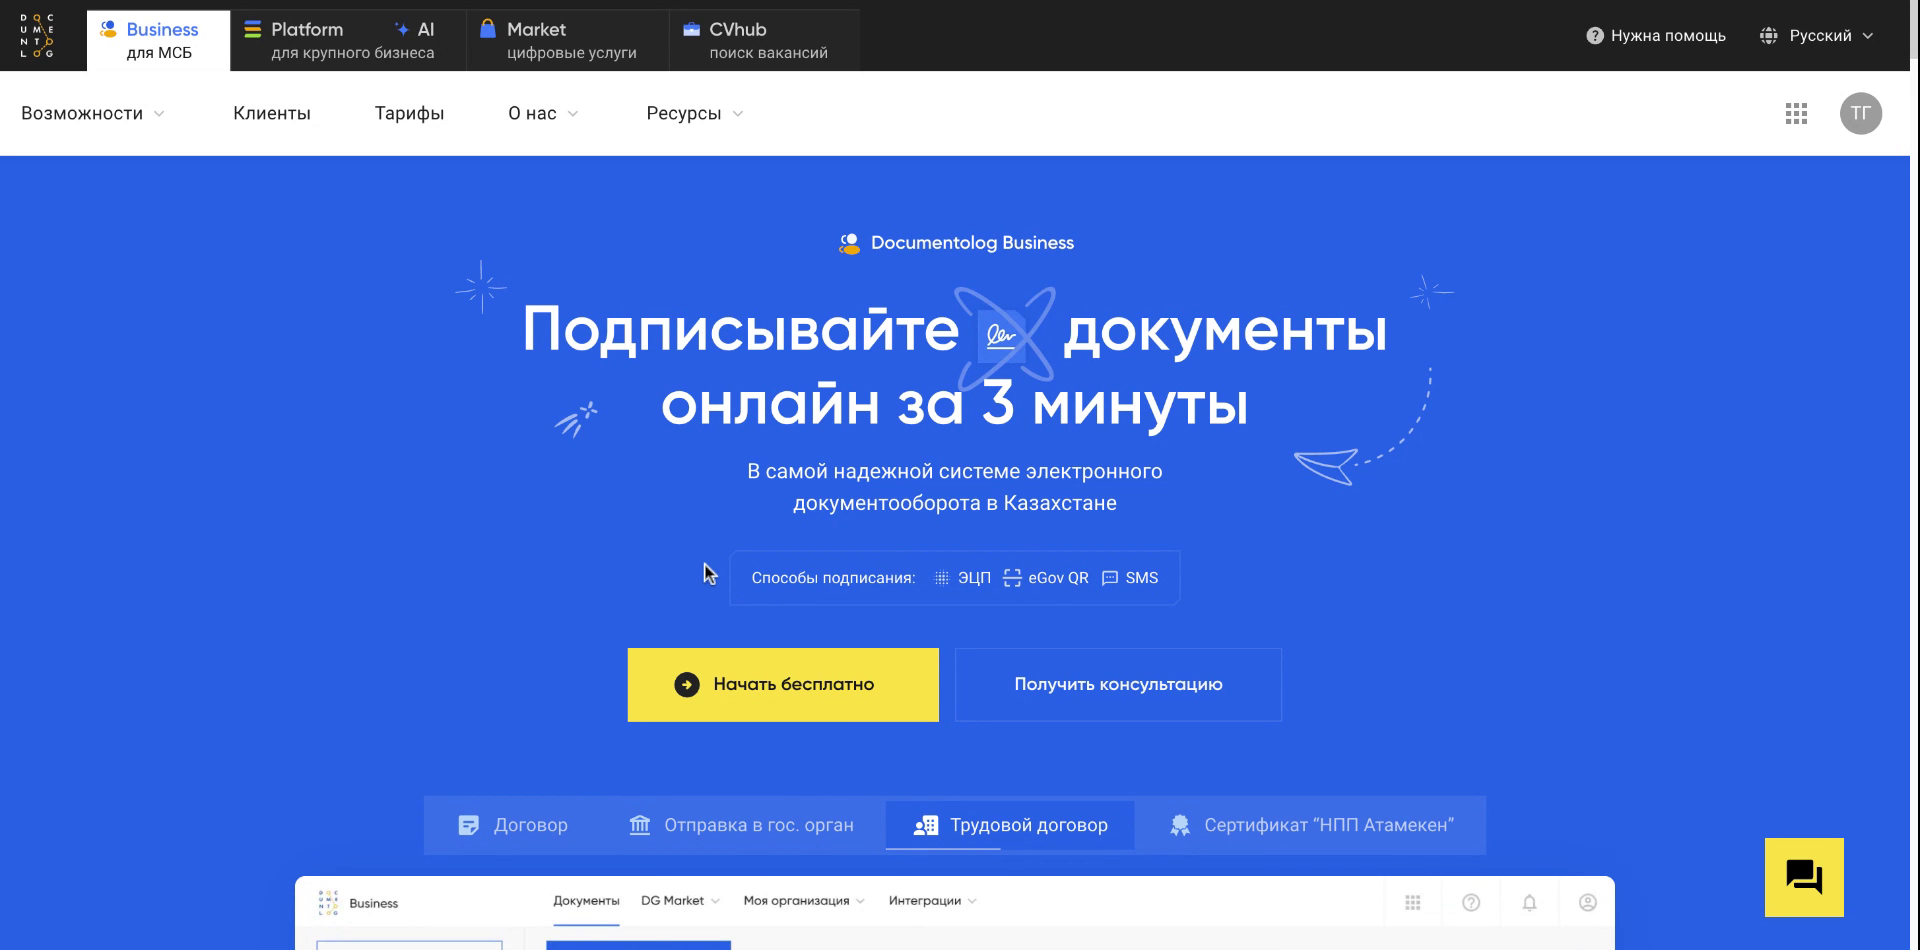This screenshot has height=950, width=1920.
Task: Choose the SMS signing method
Action: click(x=1131, y=577)
